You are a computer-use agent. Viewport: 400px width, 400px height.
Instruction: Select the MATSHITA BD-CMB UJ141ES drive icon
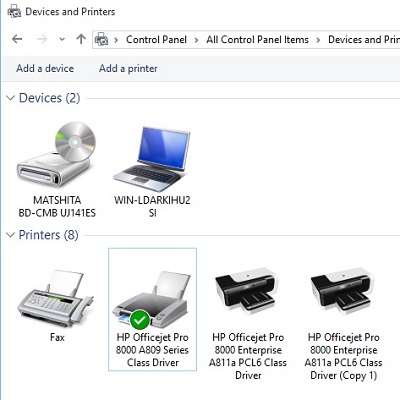click(x=57, y=154)
